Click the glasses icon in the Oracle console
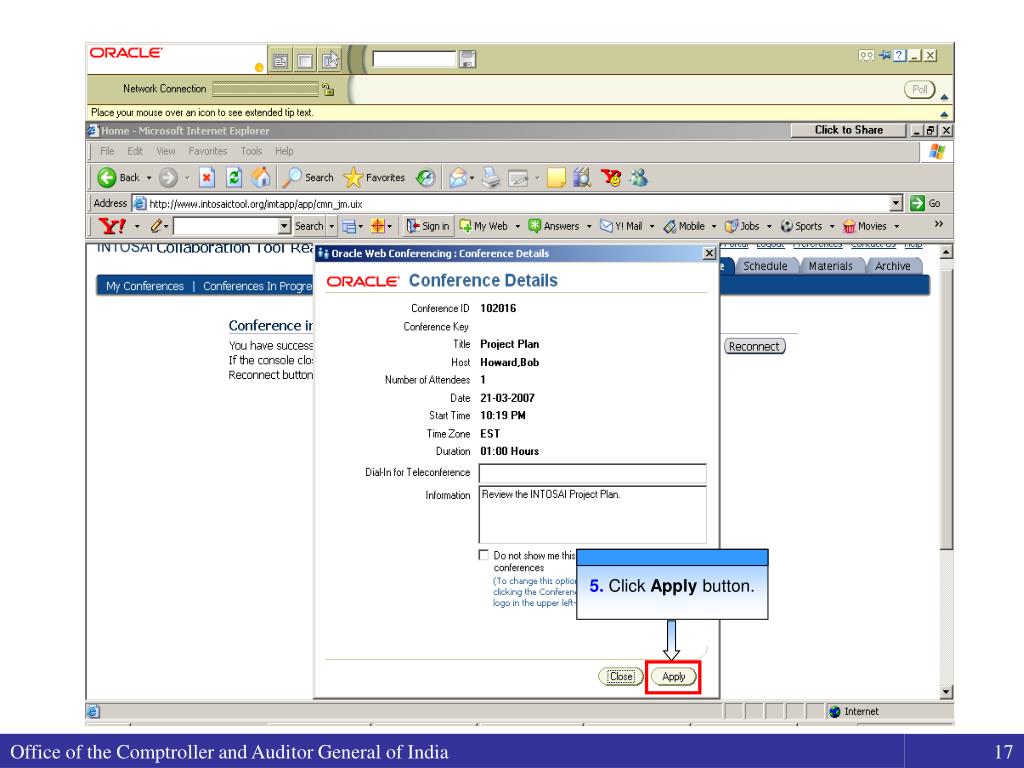1024x768 pixels. [x=866, y=56]
